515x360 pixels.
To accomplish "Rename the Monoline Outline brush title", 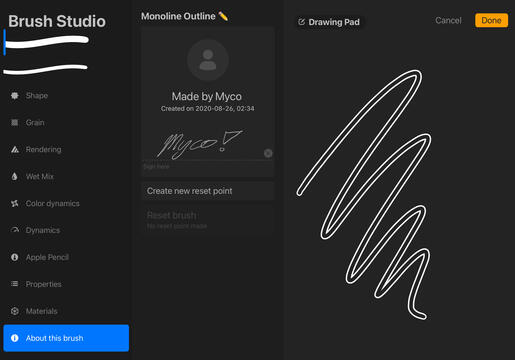I will tap(178, 16).
